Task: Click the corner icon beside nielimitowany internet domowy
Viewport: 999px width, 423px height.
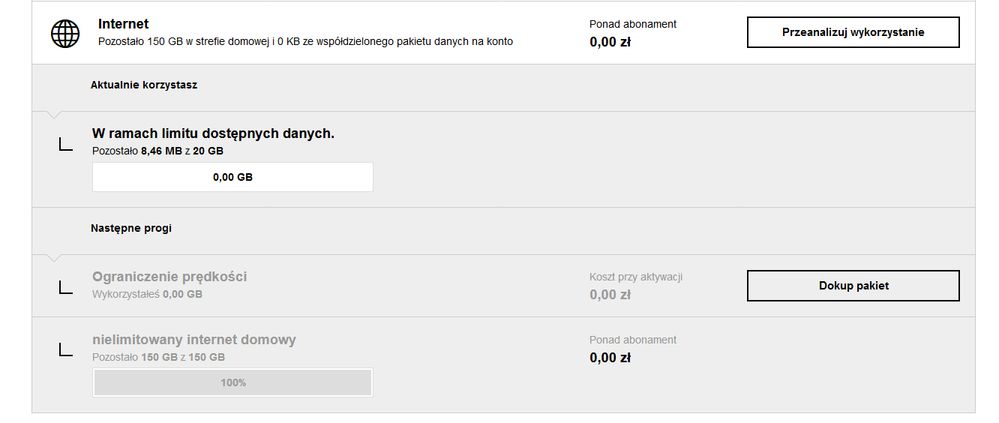Action: [65, 349]
